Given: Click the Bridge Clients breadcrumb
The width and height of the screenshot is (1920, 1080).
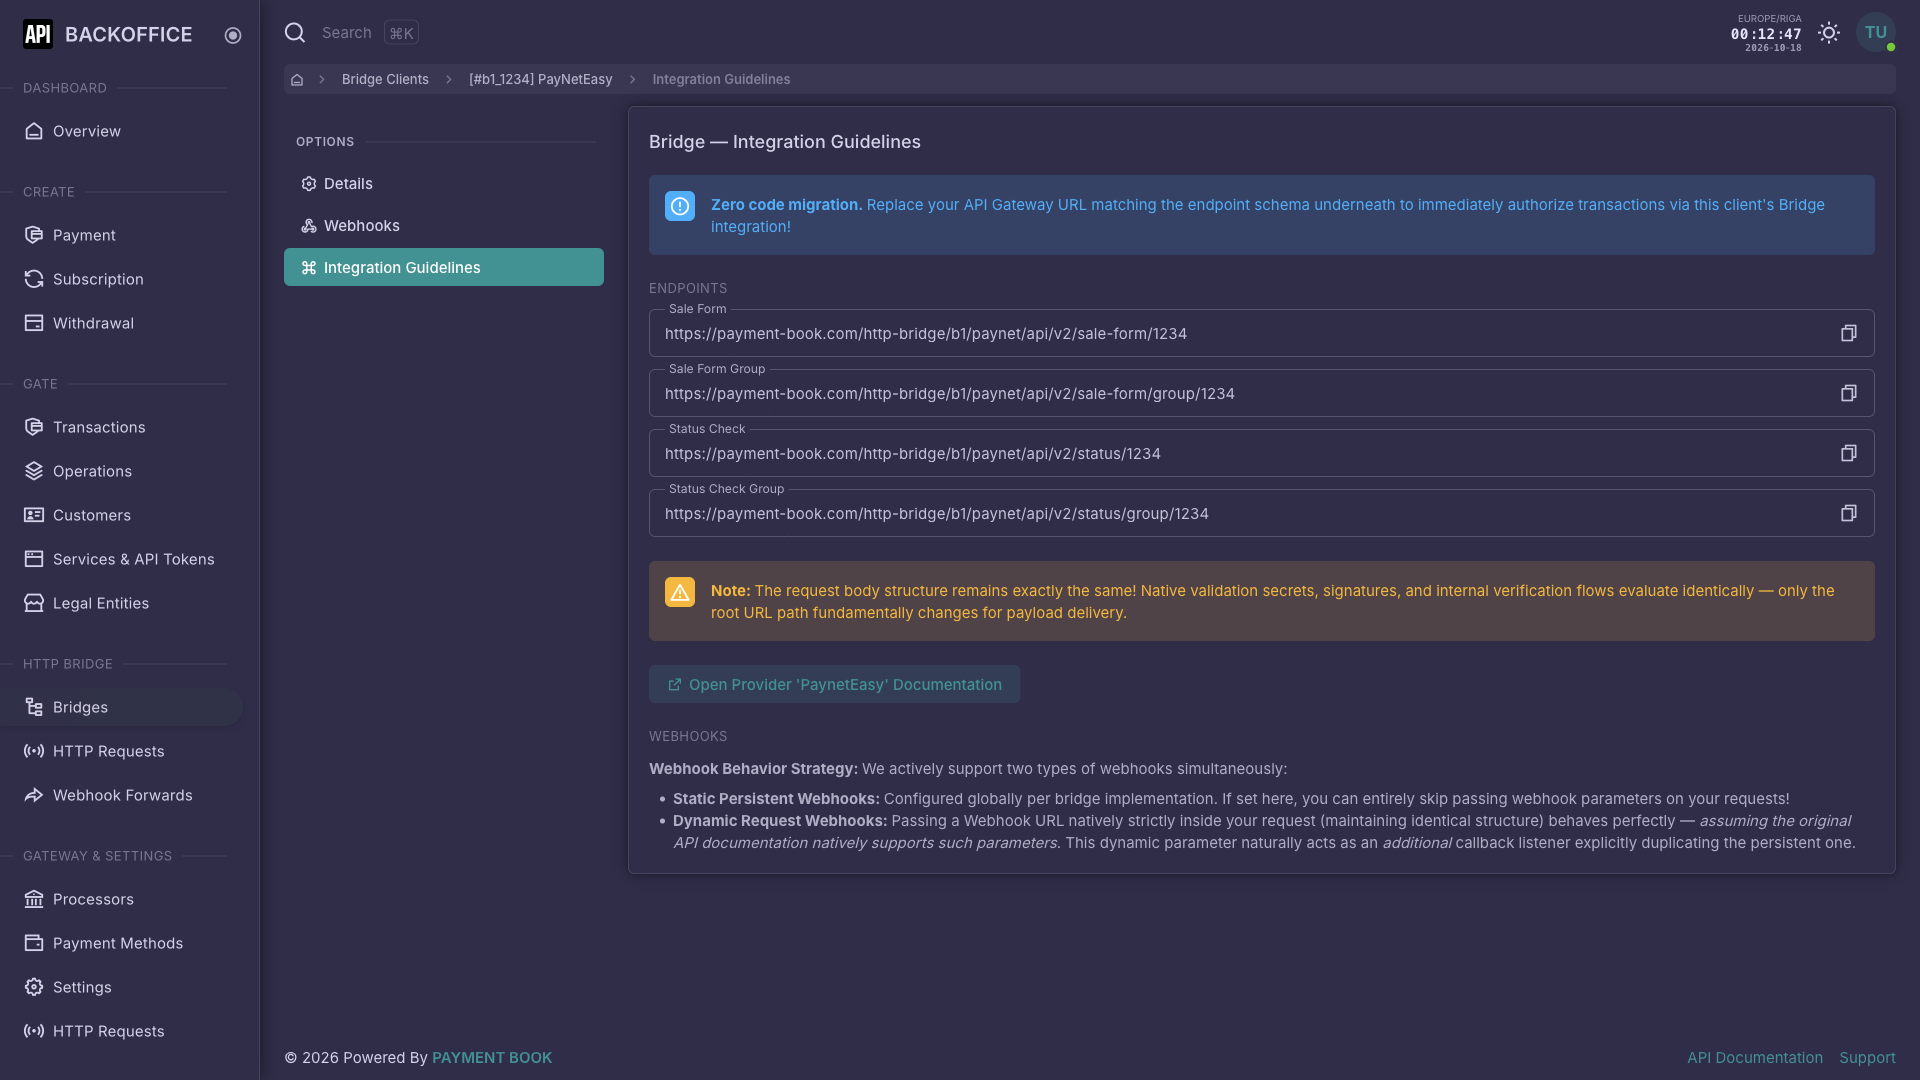Looking at the screenshot, I should [x=385, y=79].
